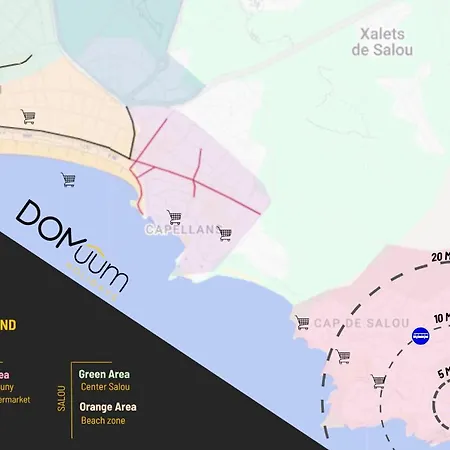This screenshot has width=450, height=450.
Task: Click the shopping cart drawn over the sea
Action: [x=68, y=179]
